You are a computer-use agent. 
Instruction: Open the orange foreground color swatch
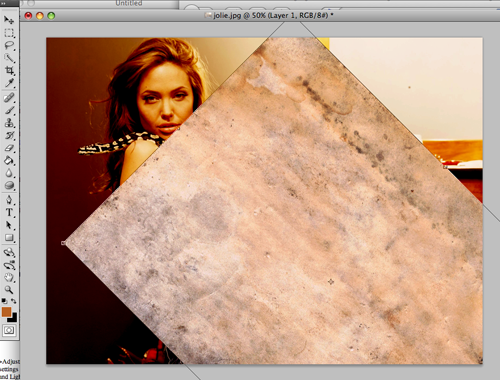click(6, 312)
